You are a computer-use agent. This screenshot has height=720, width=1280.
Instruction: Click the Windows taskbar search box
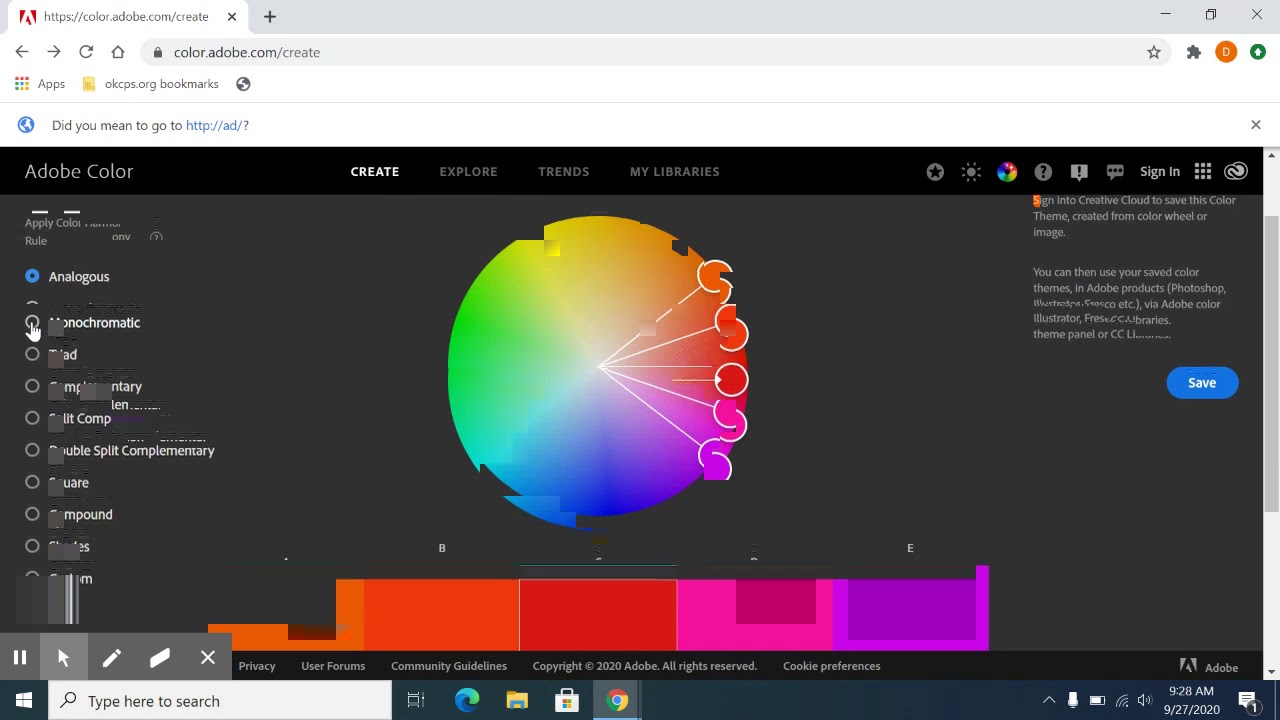(x=220, y=701)
